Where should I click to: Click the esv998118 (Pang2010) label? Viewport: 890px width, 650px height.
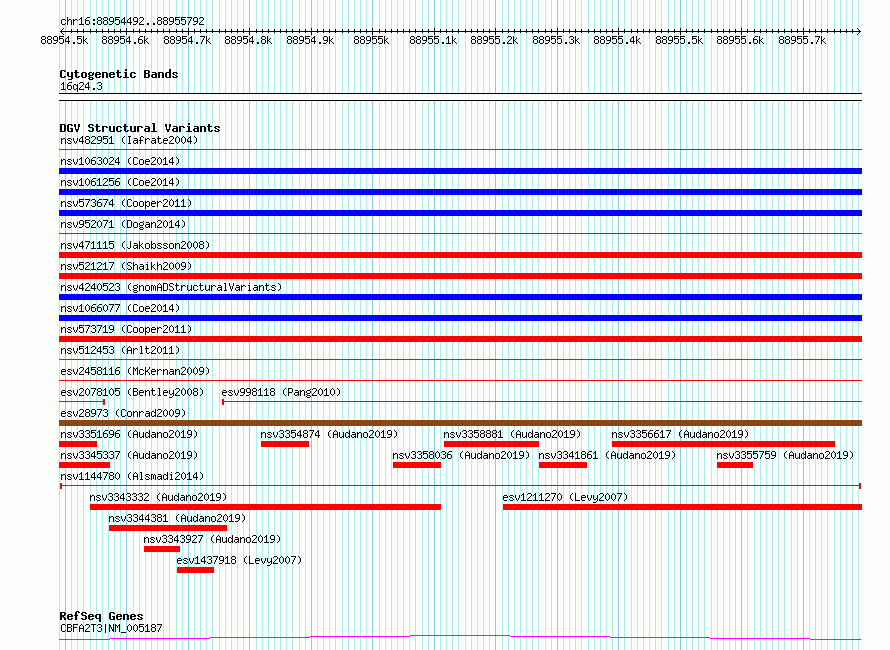pyautogui.click(x=281, y=392)
